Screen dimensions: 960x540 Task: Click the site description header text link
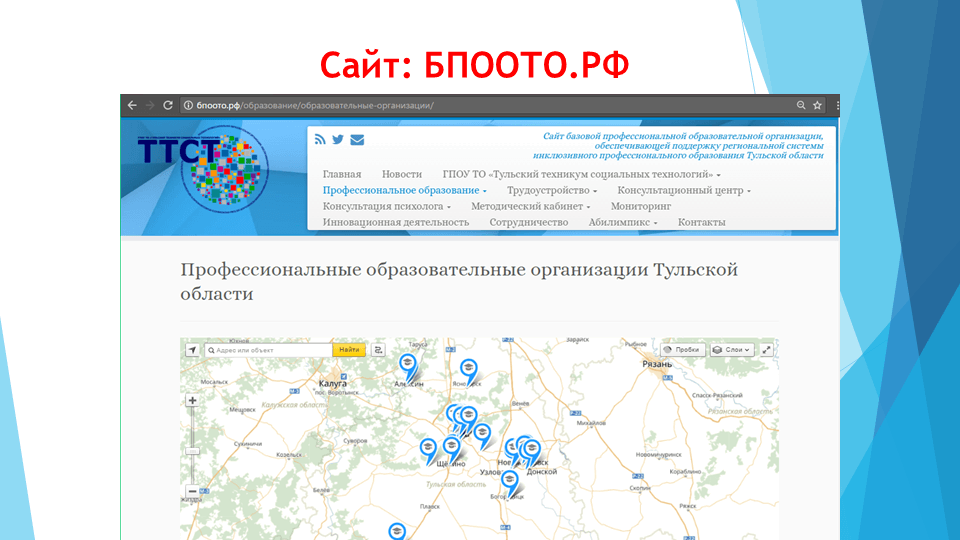[x=678, y=146]
